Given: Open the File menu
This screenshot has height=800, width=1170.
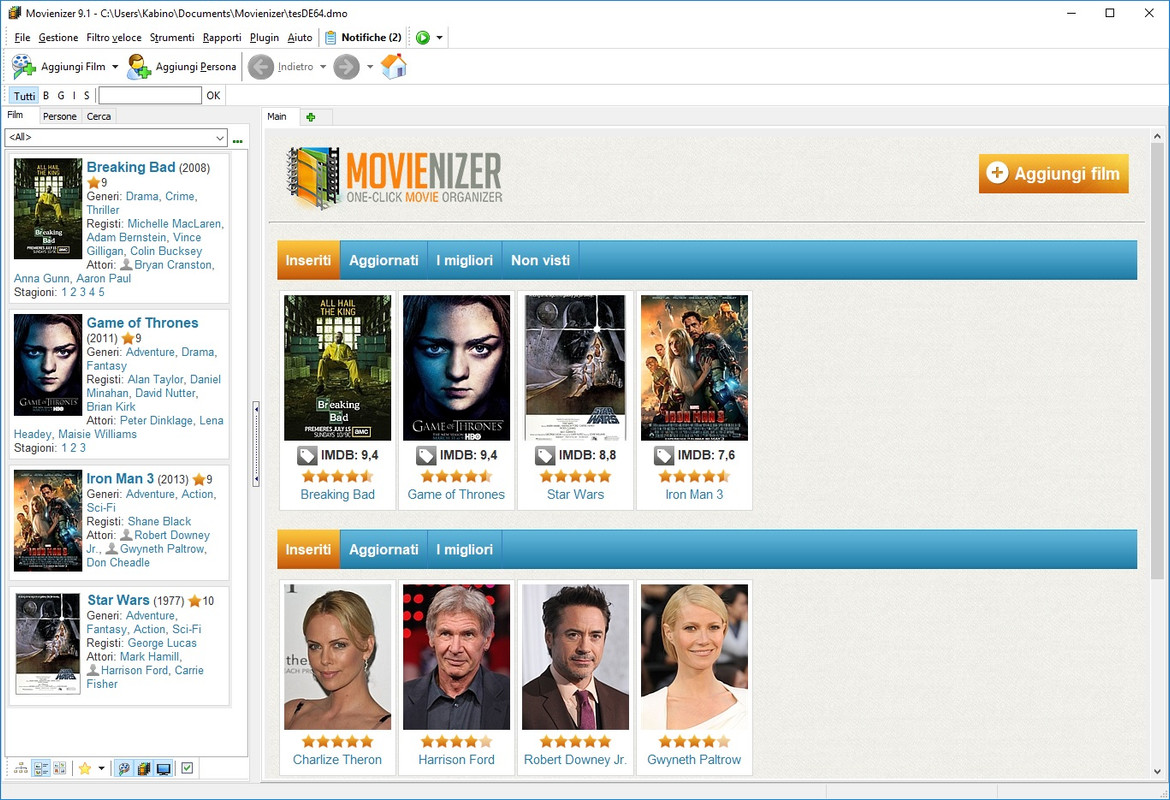Looking at the screenshot, I should click(22, 37).
